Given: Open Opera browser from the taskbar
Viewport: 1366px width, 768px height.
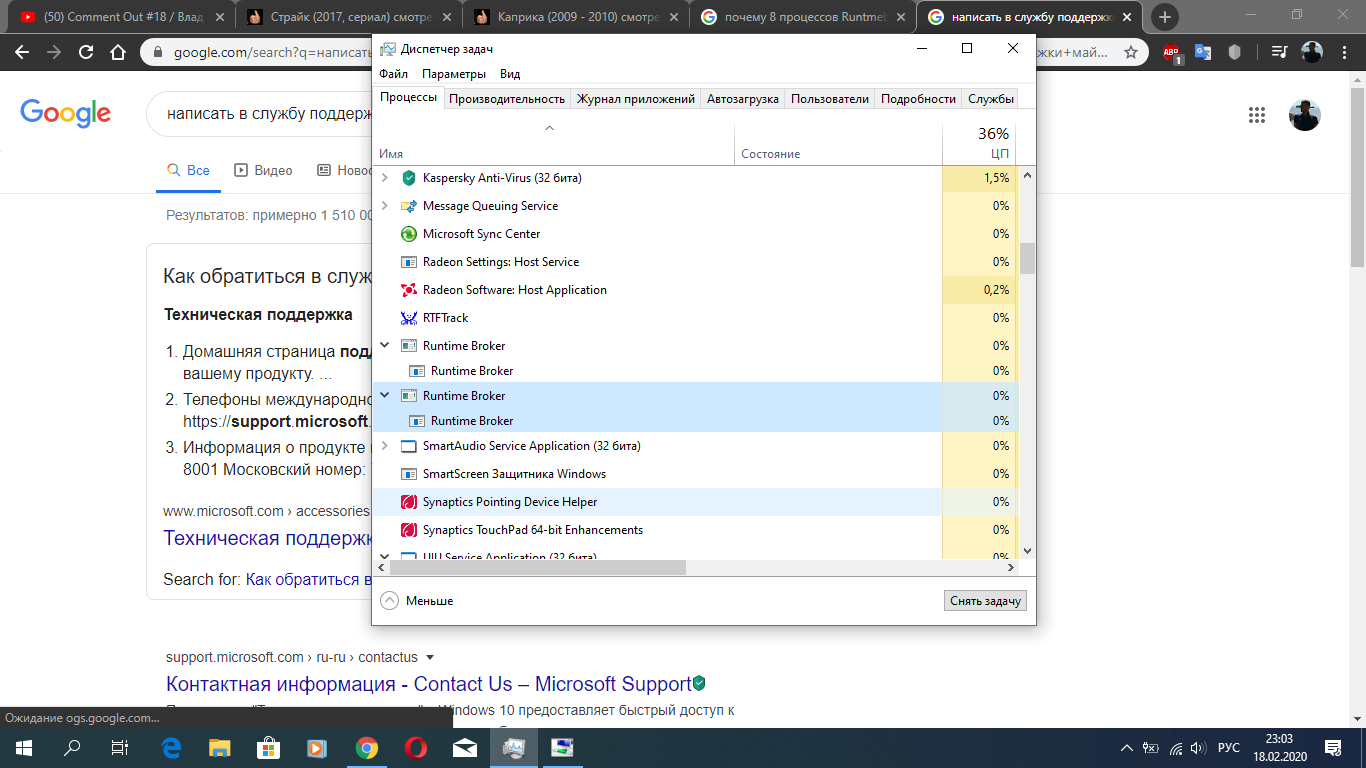Looking at the screenshot, I should coord(416,747).
